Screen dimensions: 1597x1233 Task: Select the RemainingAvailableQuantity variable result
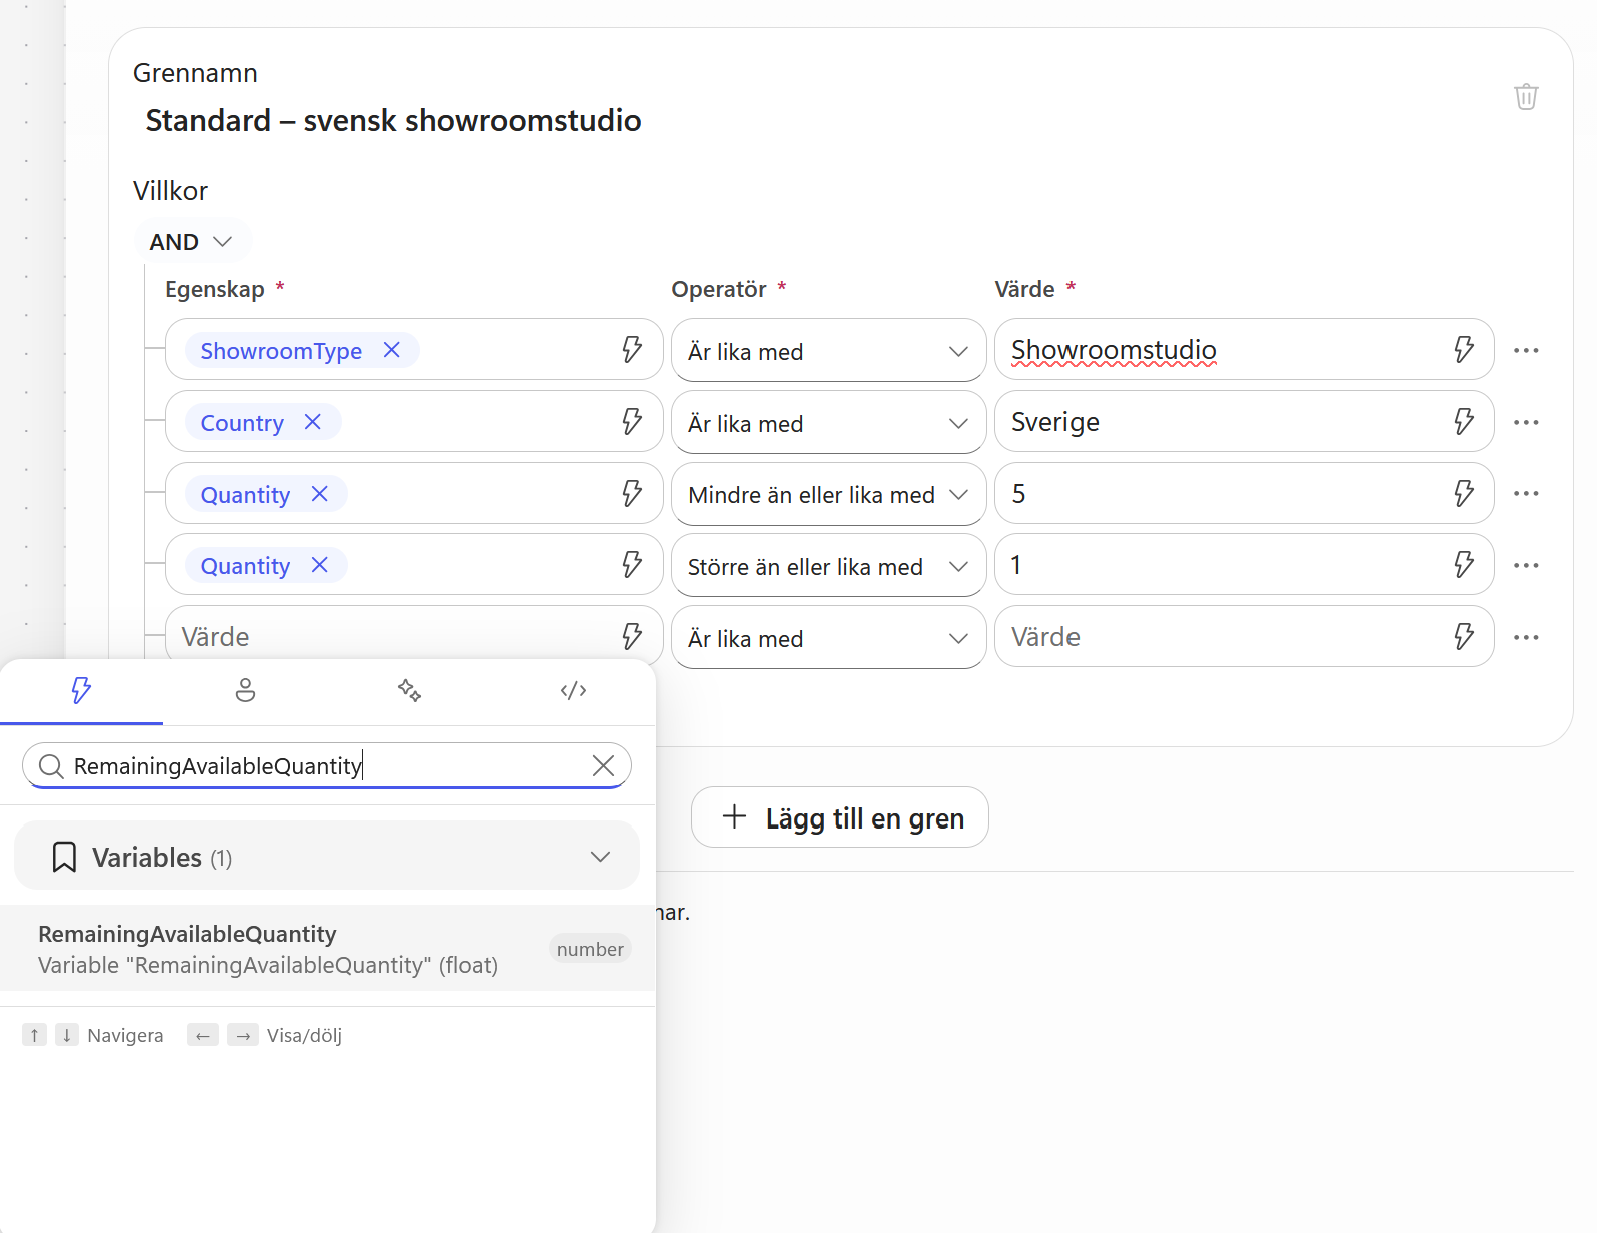(327, 949)
